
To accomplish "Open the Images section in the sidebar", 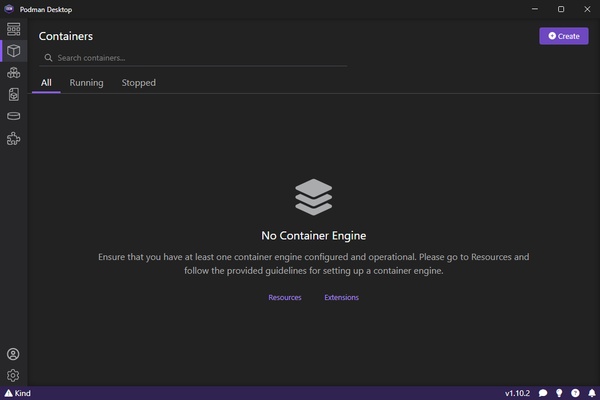I will point(13,94).
